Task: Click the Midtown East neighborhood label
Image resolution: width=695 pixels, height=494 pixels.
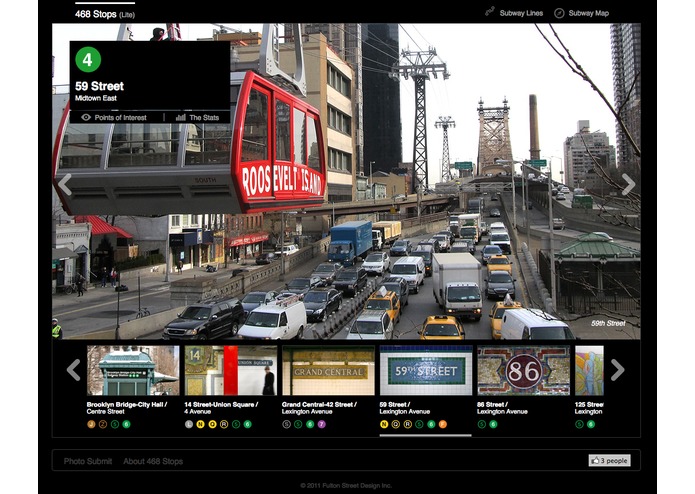Action: coord(96,98)
